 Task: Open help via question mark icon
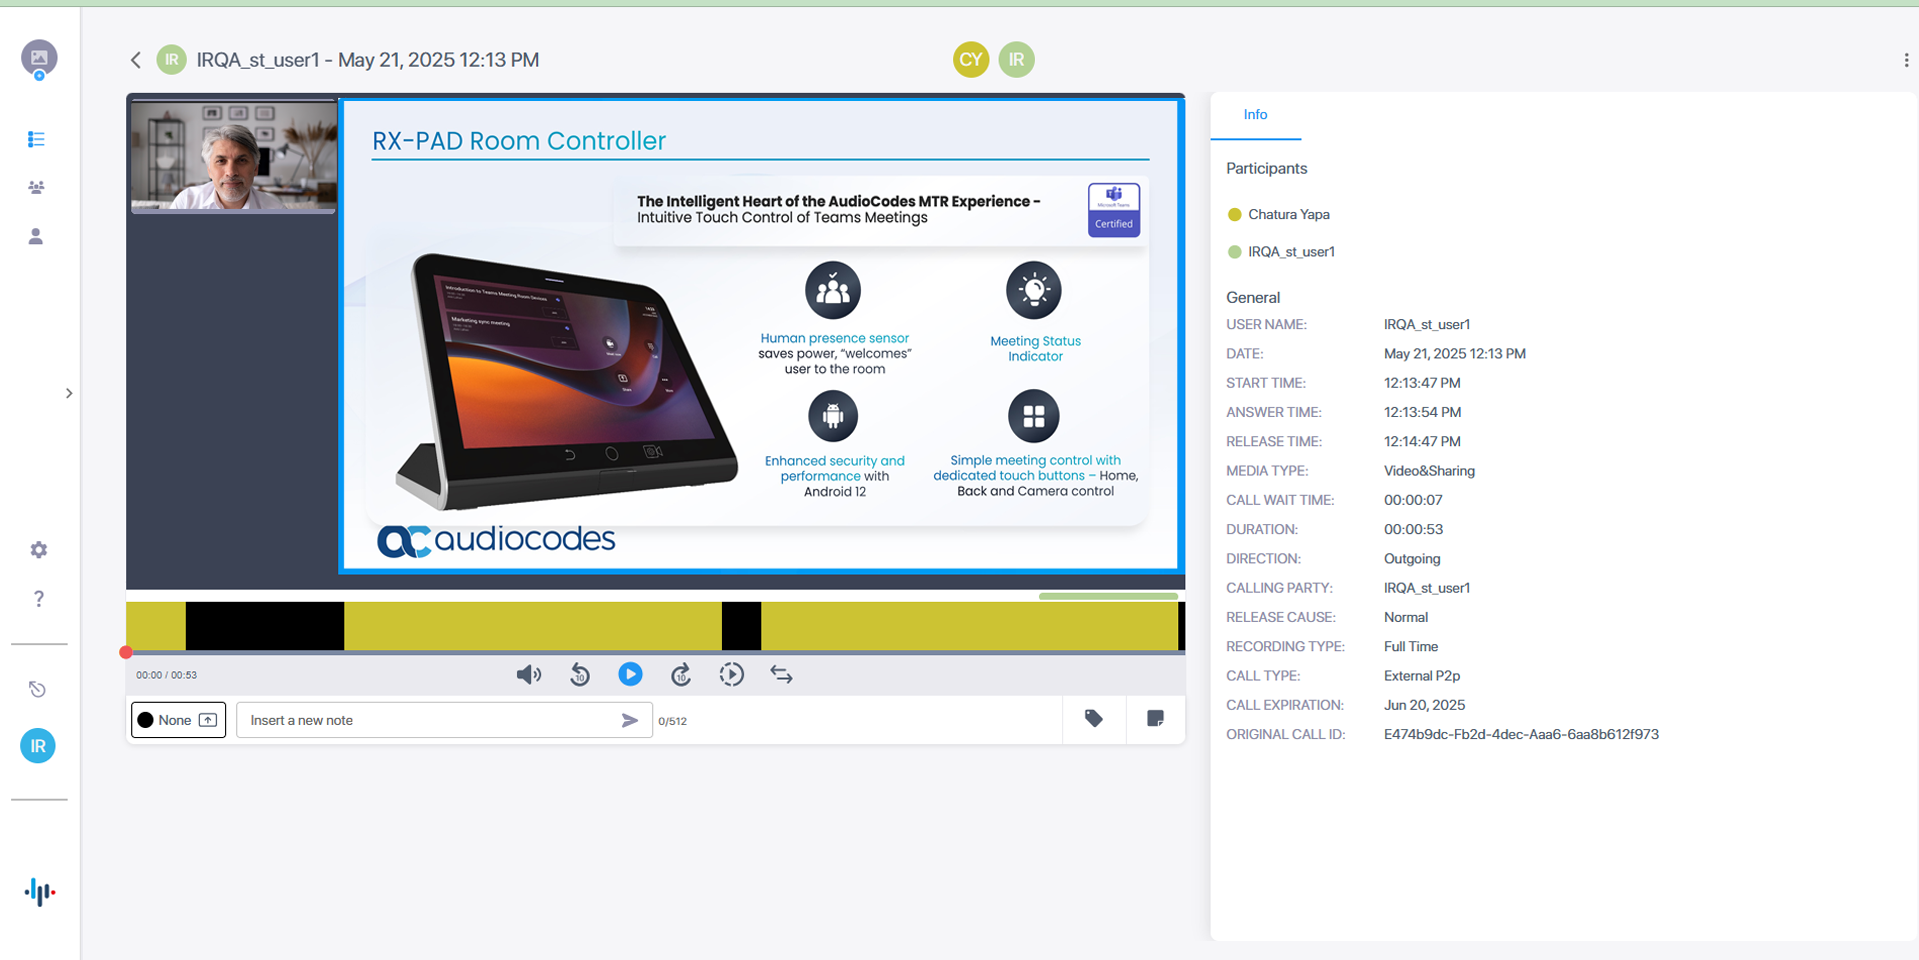pyautogui.click(x=38, y=599)
